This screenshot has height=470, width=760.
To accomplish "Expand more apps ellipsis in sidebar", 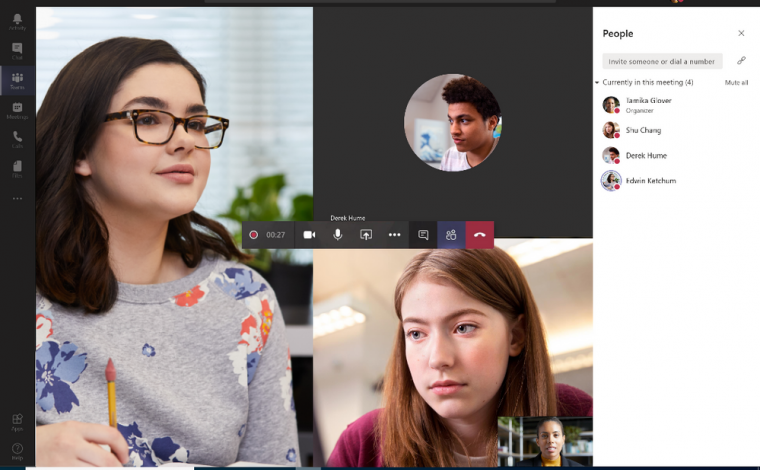I will pyautogui.click(x=17, y=198).
